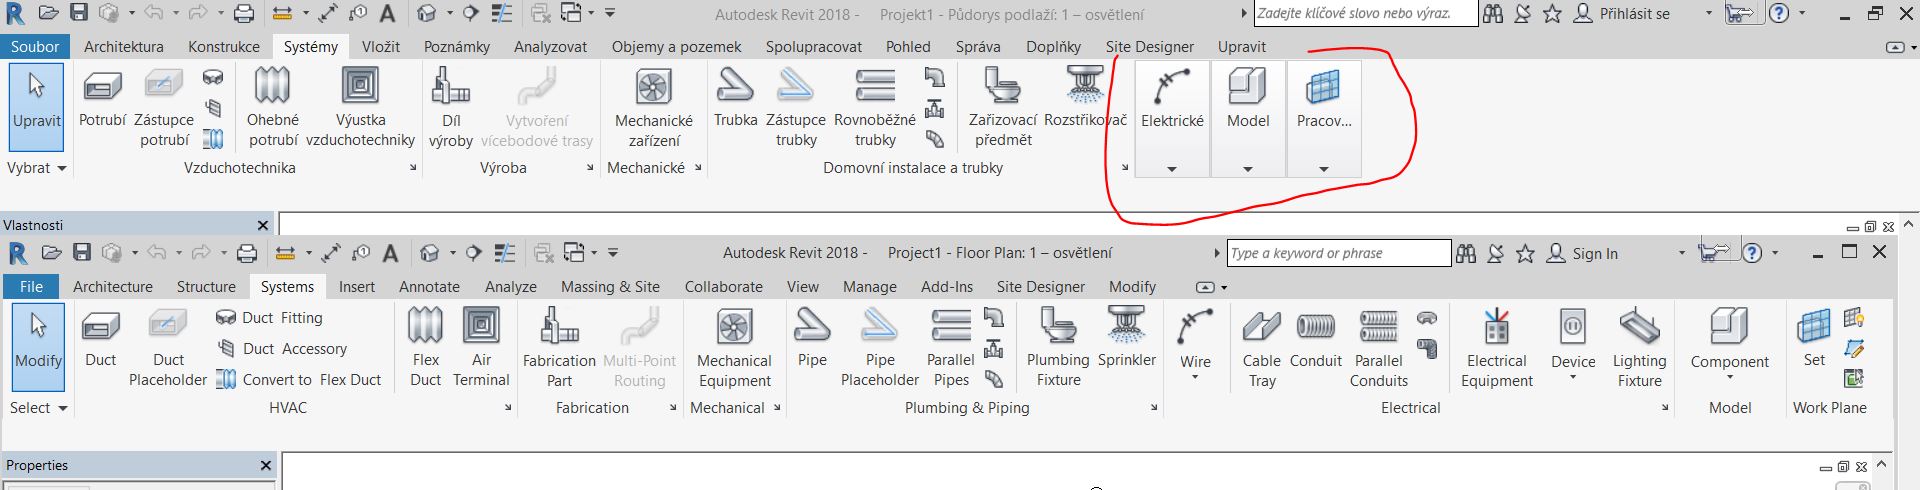Screen dimensions: 1920x490
Task: Open Vzduchotechnika panel settings launcher arrow
Action: pyautogui.click(x=413, y=168)
